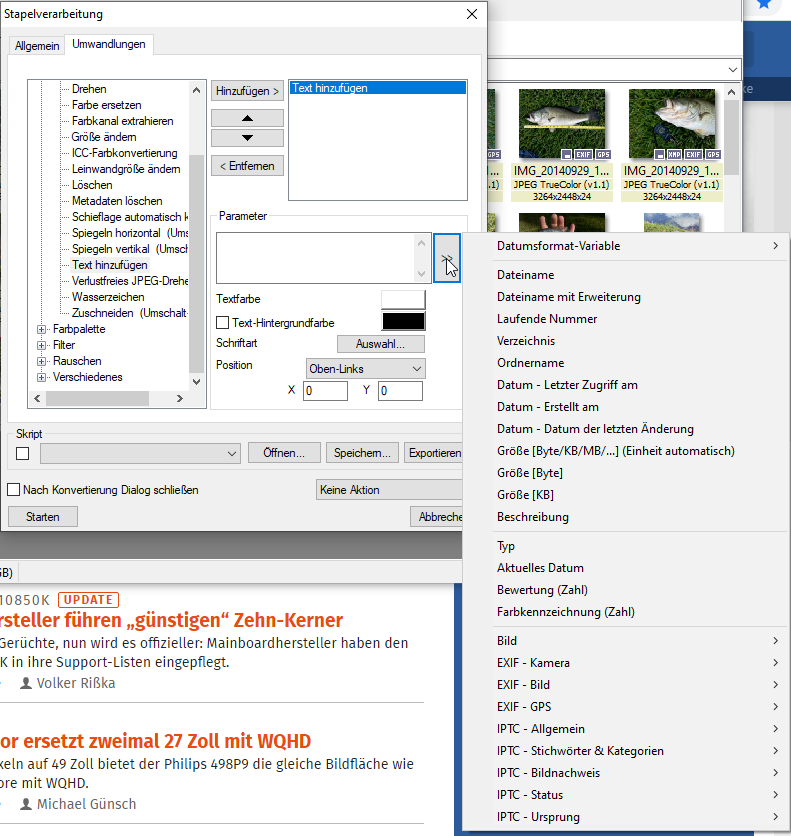Open Datumsformat-Variable submenu
This screenshot has height=836, width=791.
626,246
